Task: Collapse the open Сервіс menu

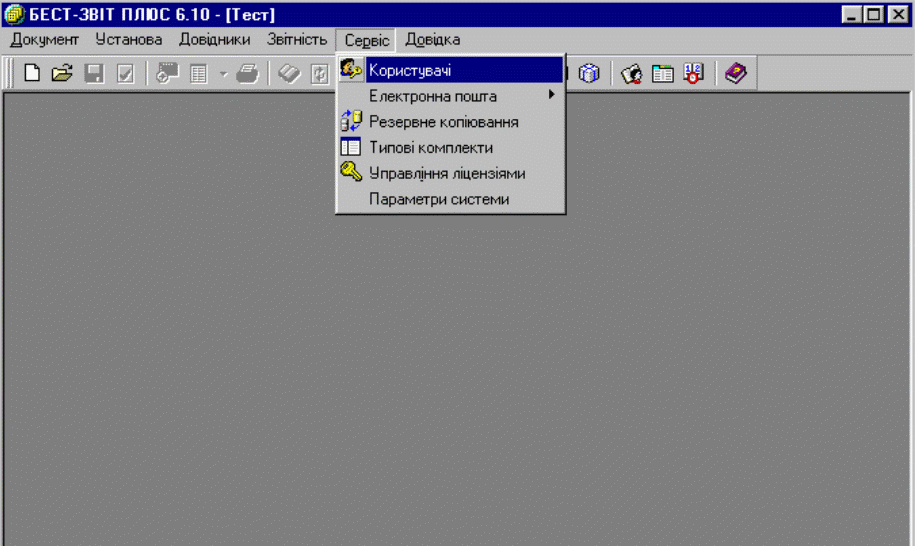Action: tap(367, 40)
